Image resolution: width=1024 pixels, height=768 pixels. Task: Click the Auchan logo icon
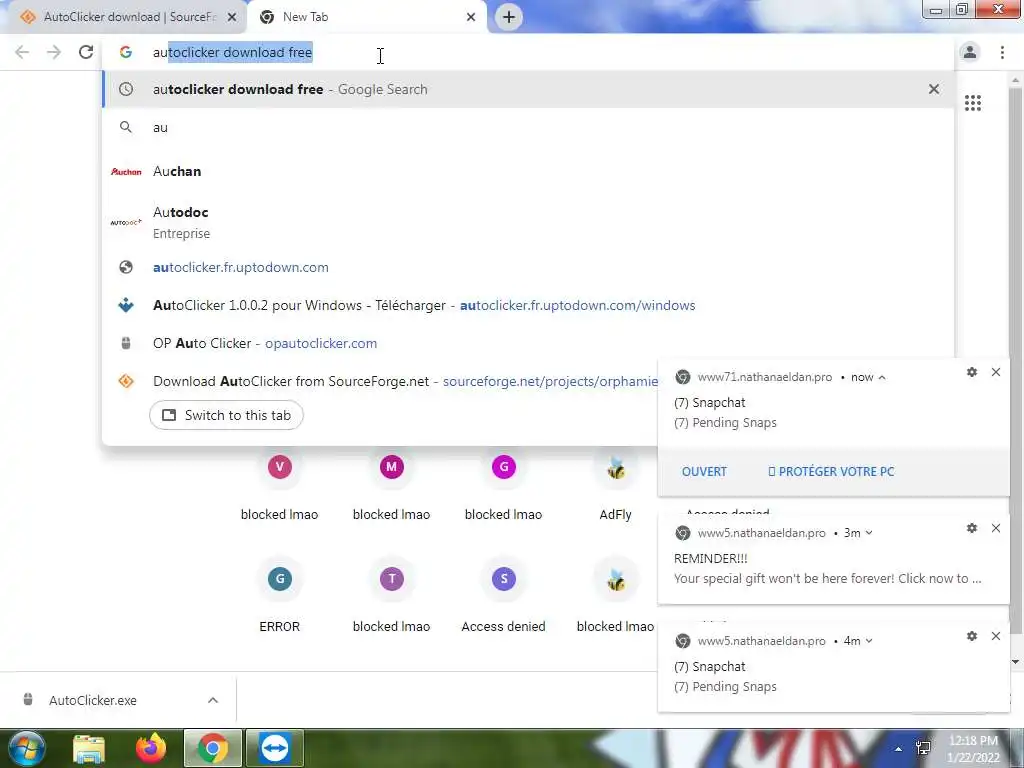coord(126,171)
